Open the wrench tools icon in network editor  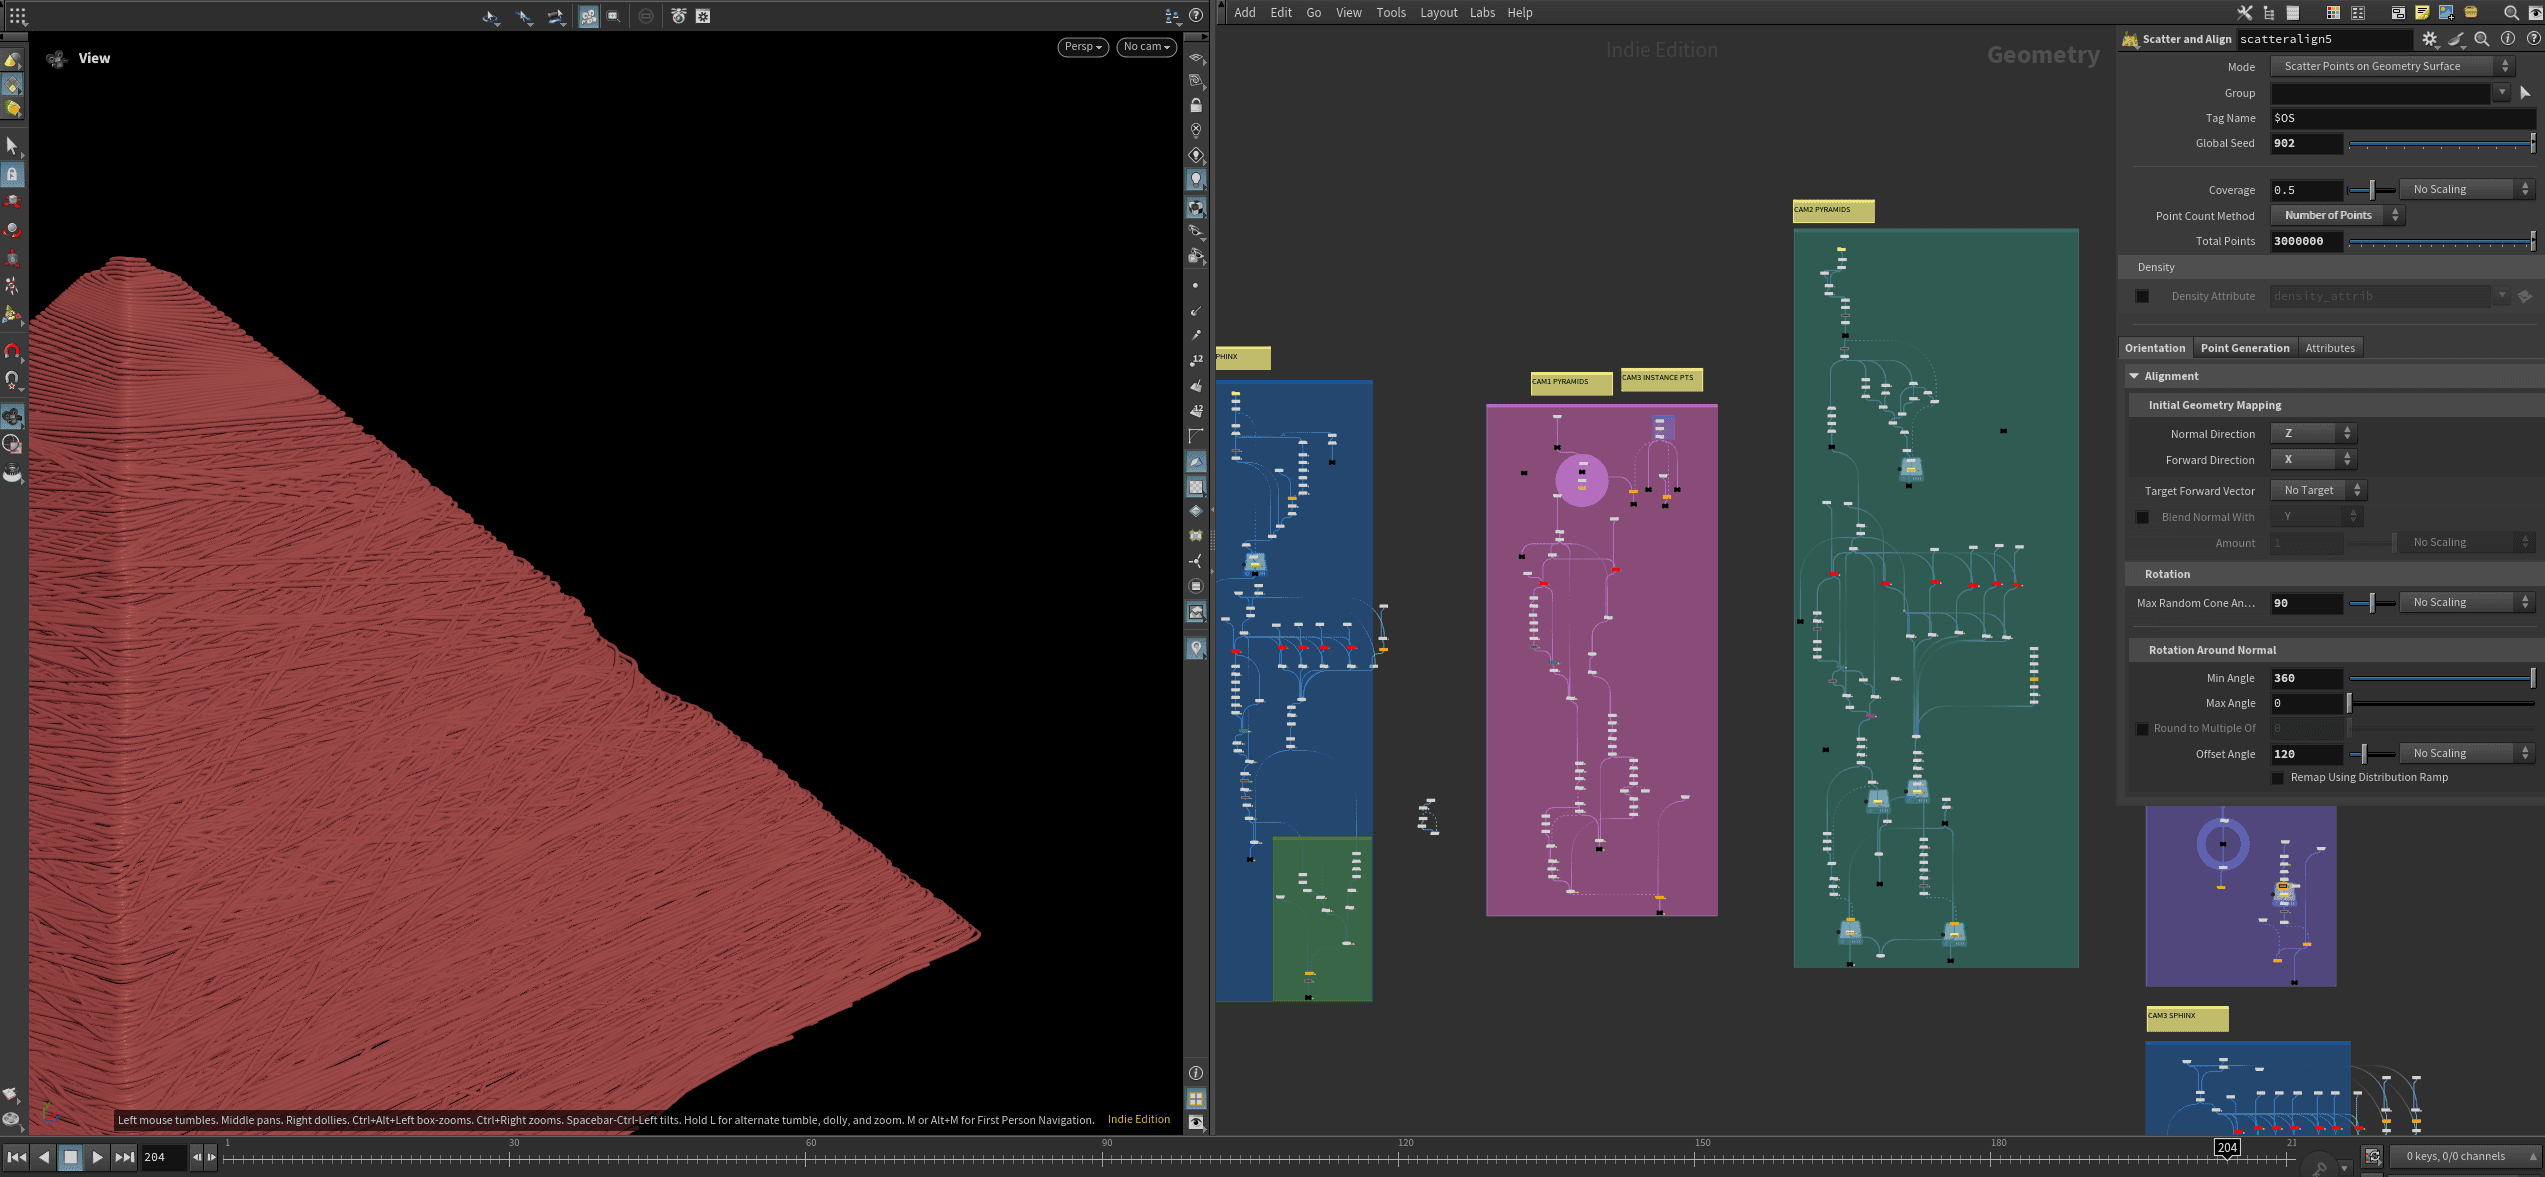point(2245,13)
